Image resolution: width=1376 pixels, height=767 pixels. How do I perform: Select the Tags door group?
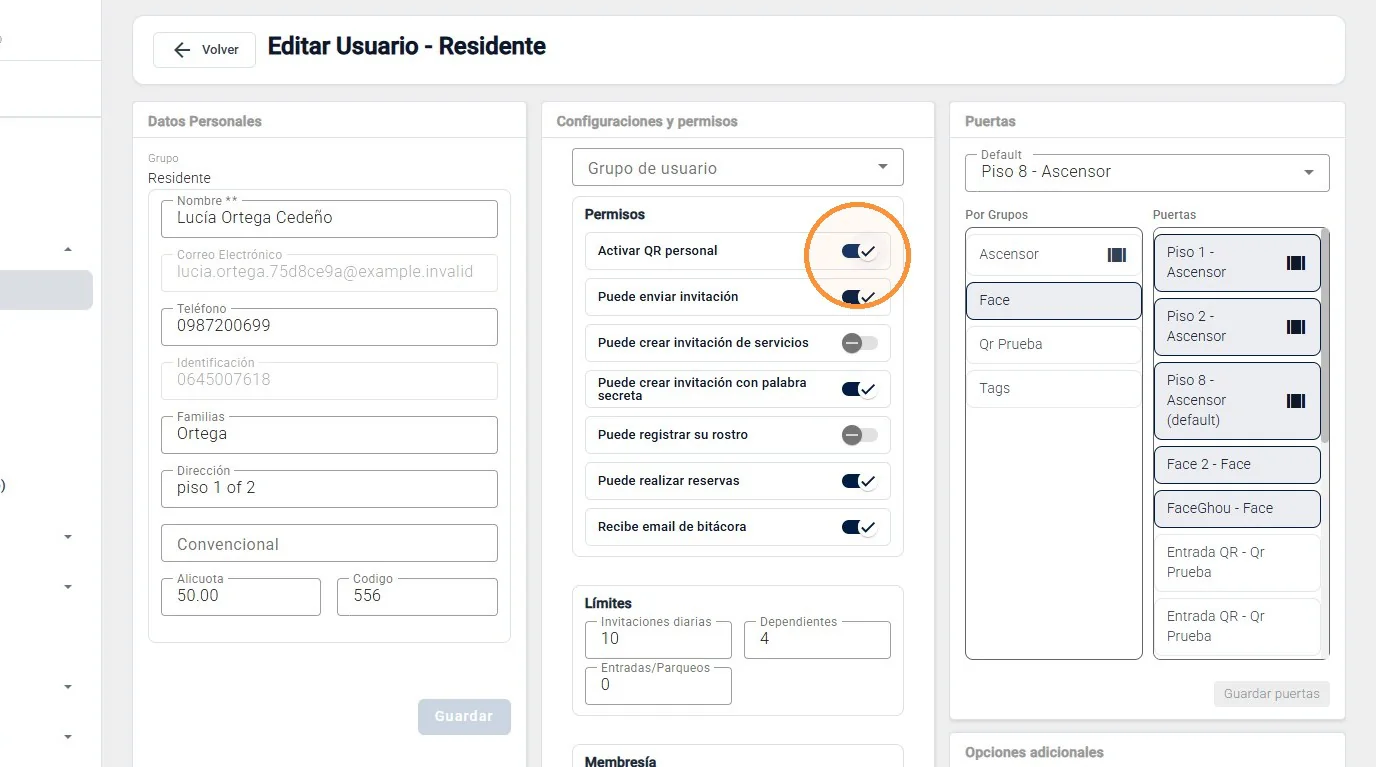tap(1054, 388)
